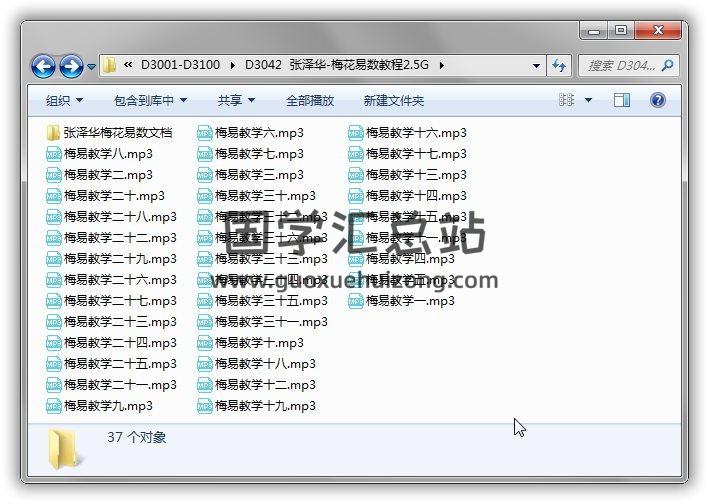Select file name 梅易教学十六.mp3
The image size is (709, 504).
(416, 133)
